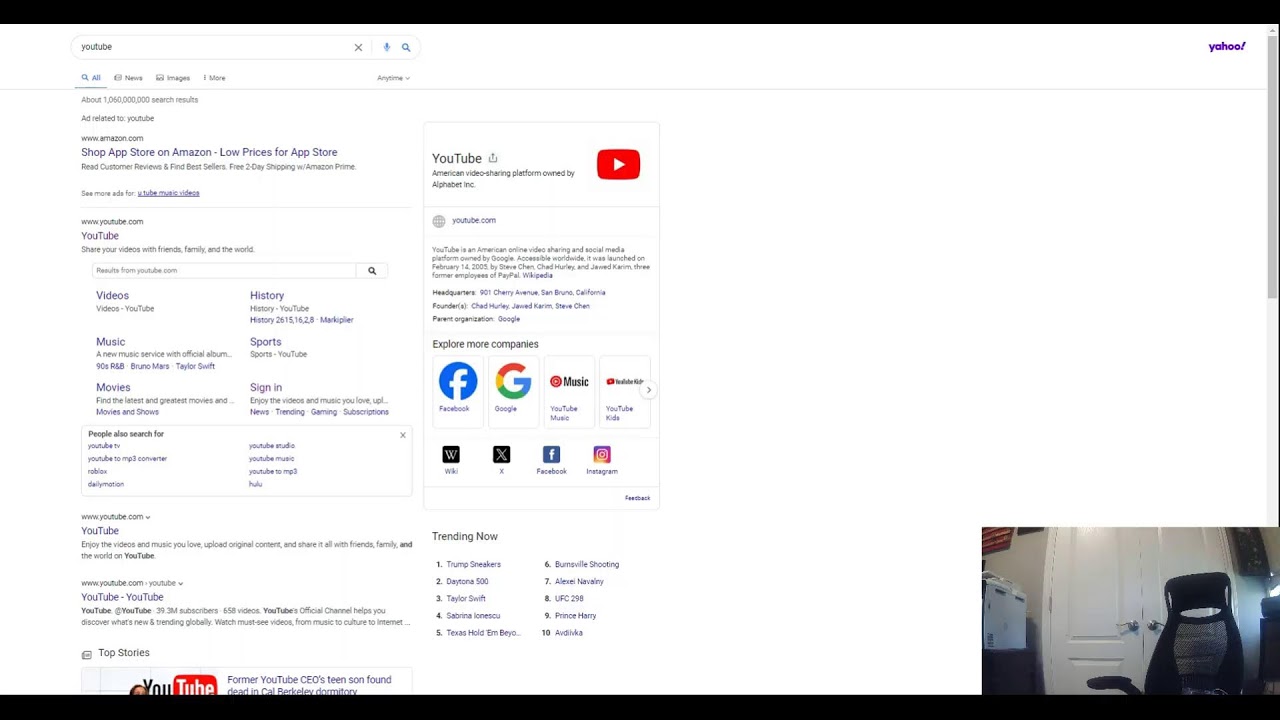This screenshot has width=1280, height=720.
Task: Select the All results tab
Action: (91, 78)
